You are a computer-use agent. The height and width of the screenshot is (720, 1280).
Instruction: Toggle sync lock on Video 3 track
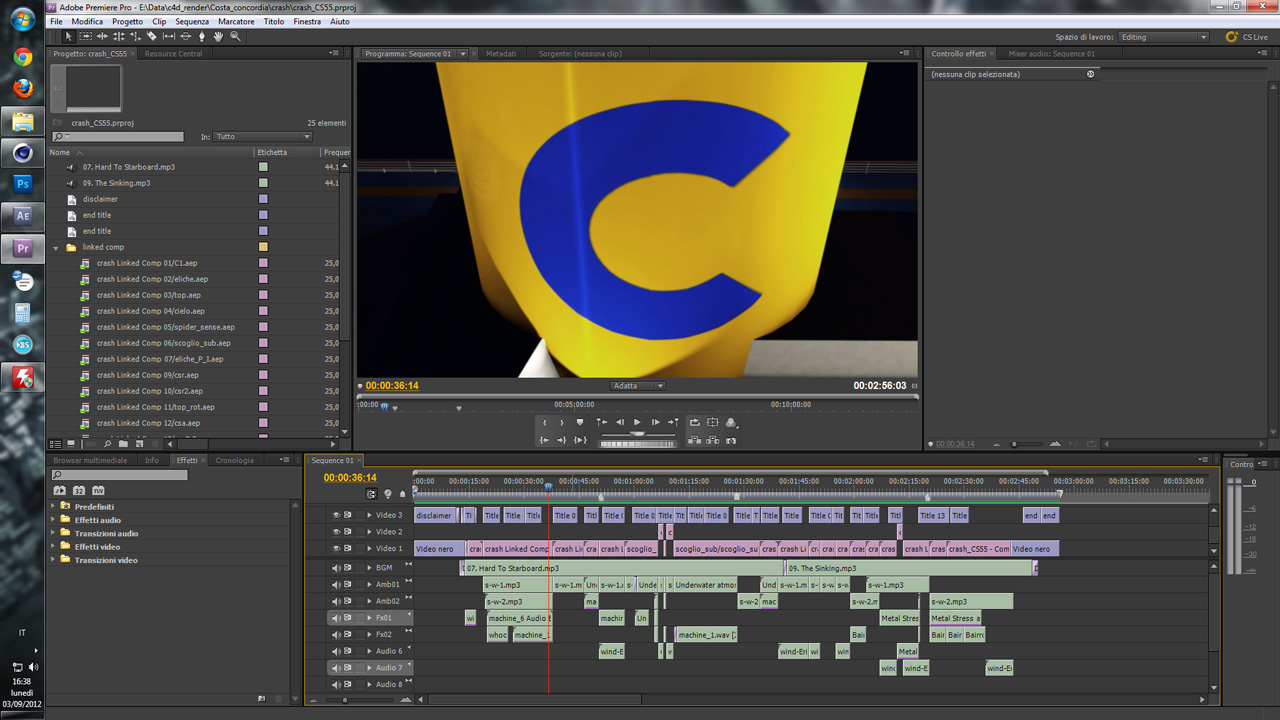348,515
